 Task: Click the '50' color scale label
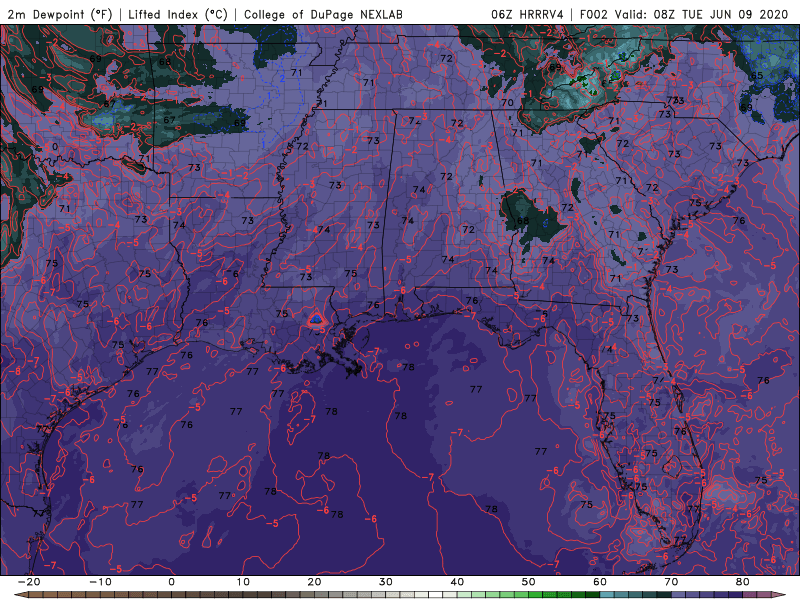(529, 582)
